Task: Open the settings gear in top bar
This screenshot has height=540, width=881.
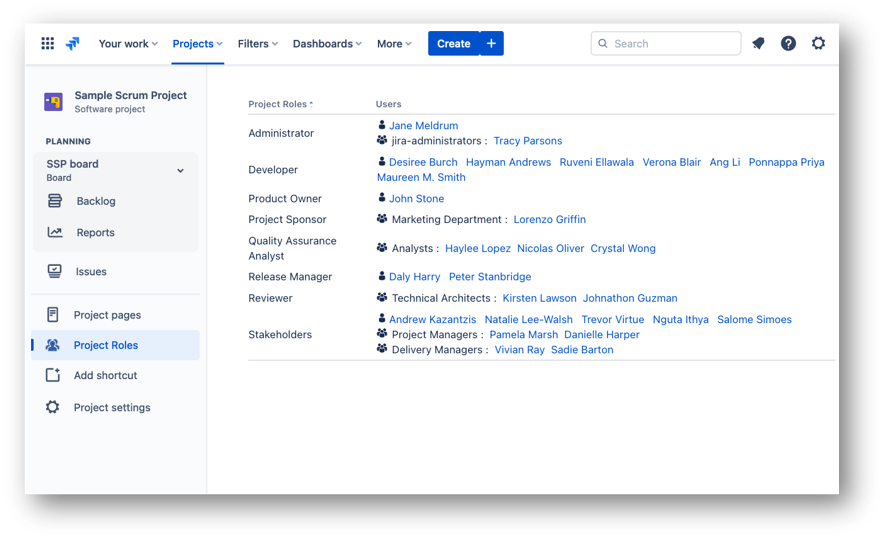Action: (818, 43)
